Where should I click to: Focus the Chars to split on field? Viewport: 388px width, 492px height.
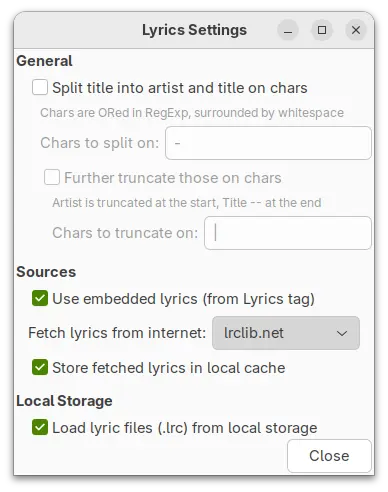(x=268, y=143)
